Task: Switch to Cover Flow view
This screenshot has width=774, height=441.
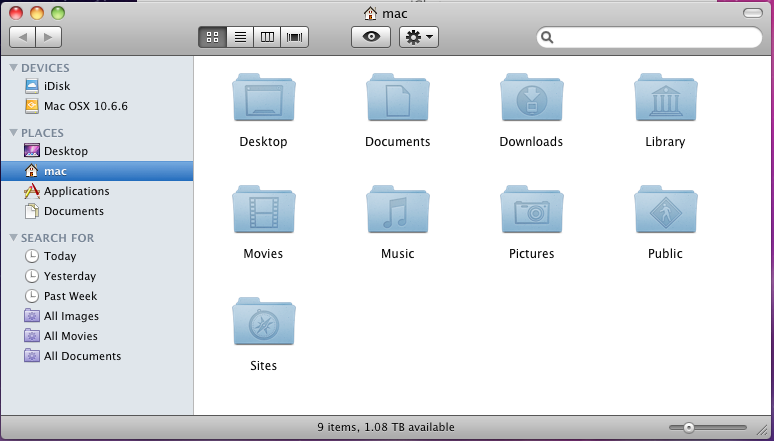Action: pos(295,37)
